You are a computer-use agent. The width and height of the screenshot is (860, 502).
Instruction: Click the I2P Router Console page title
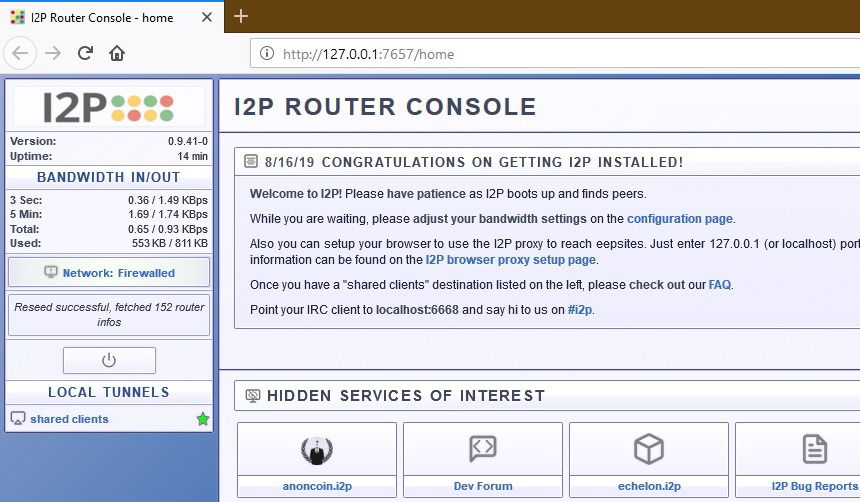point(385,107)
